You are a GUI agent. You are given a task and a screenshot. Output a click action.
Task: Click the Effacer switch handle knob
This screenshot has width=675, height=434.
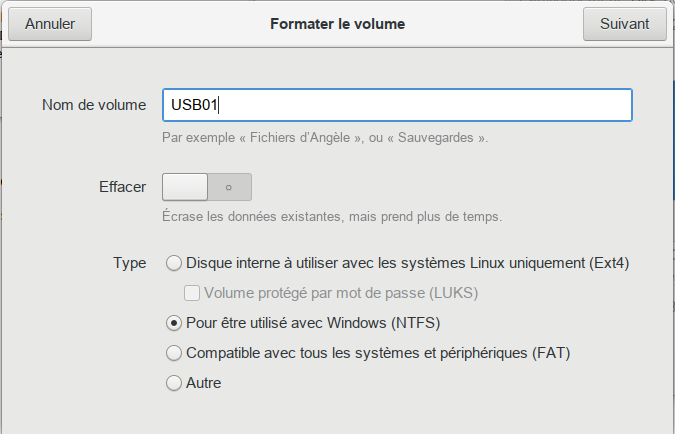coord(185,187)
